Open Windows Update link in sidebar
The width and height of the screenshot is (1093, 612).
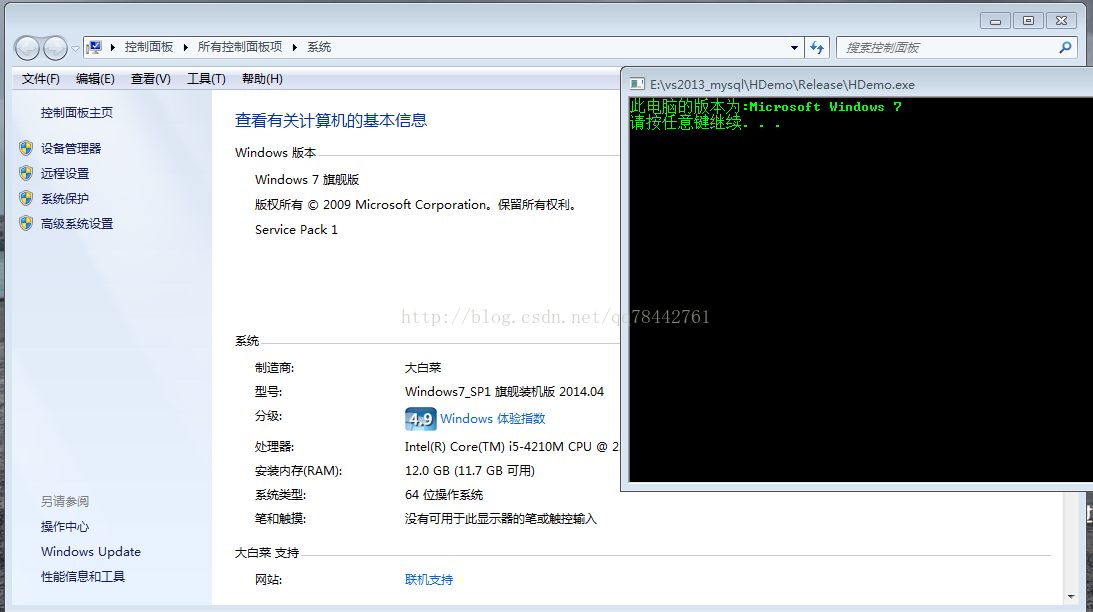click(91, 551)
